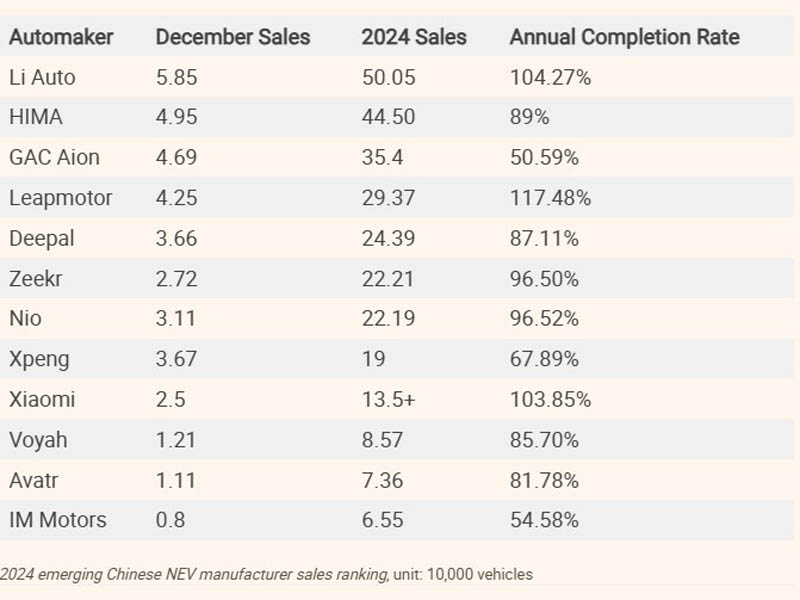The image size is (800, 600).
Task: Click the GAC Aion cell
Action: point(54,157)
